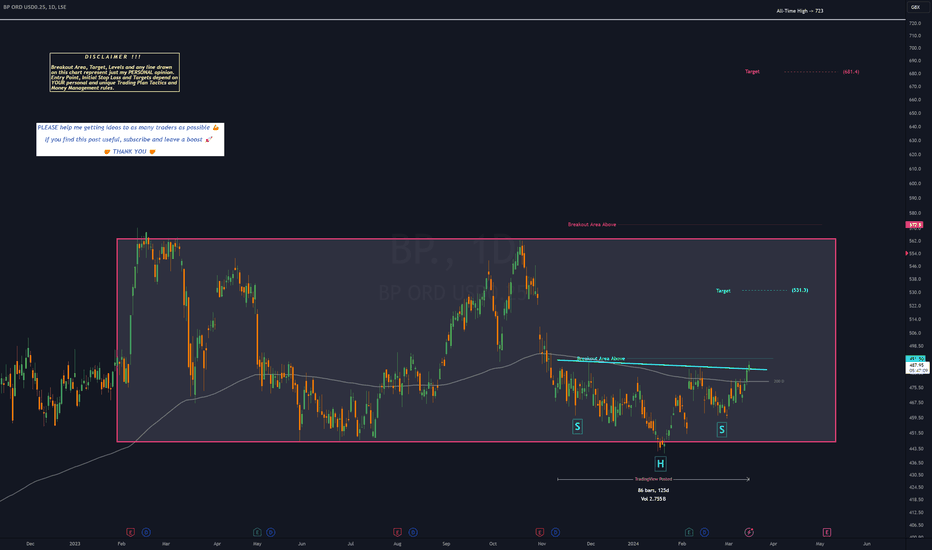Screen dimensions: 932x550
Task: Open the upcoming earnings marker above May 2024
Action: point(826,532)
